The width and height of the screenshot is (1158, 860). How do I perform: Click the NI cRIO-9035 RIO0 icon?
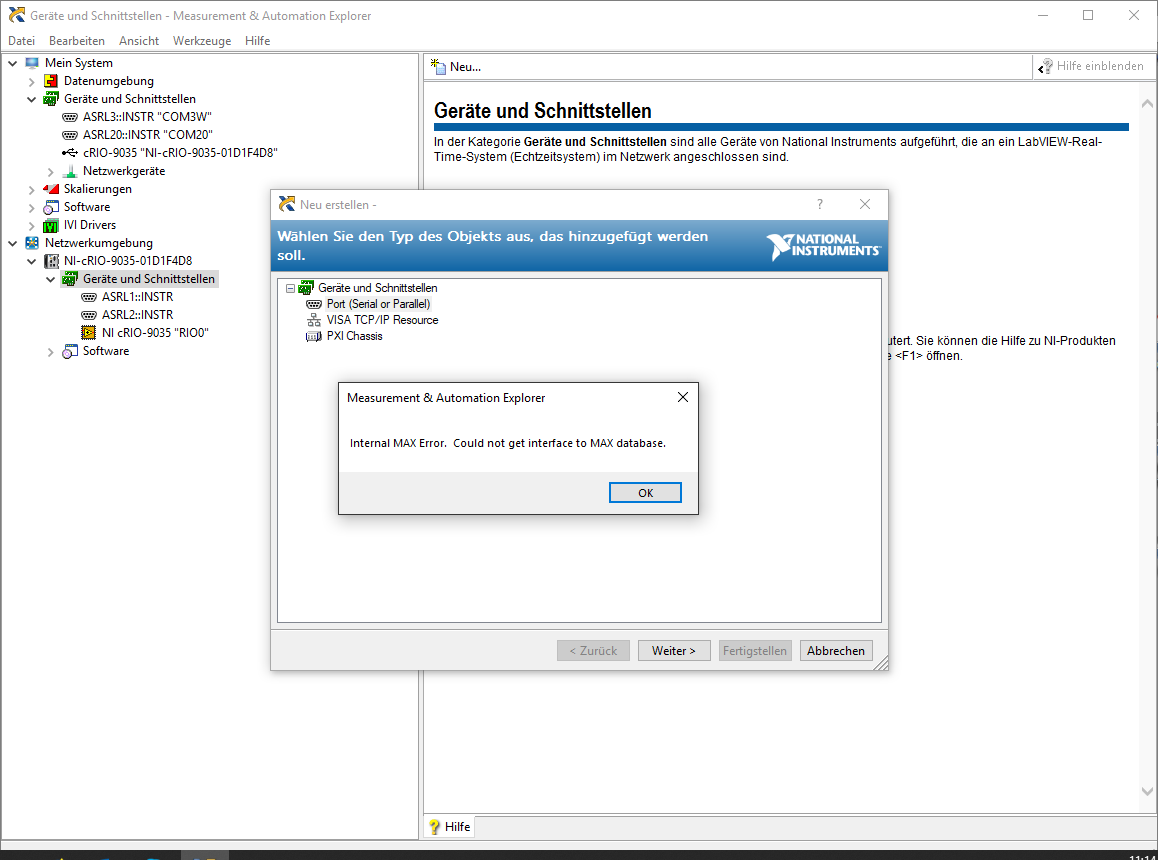[89, 333]
